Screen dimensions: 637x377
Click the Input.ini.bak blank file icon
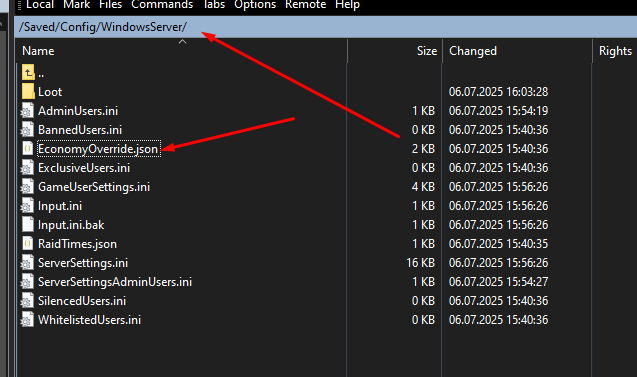tap(27, 225)
